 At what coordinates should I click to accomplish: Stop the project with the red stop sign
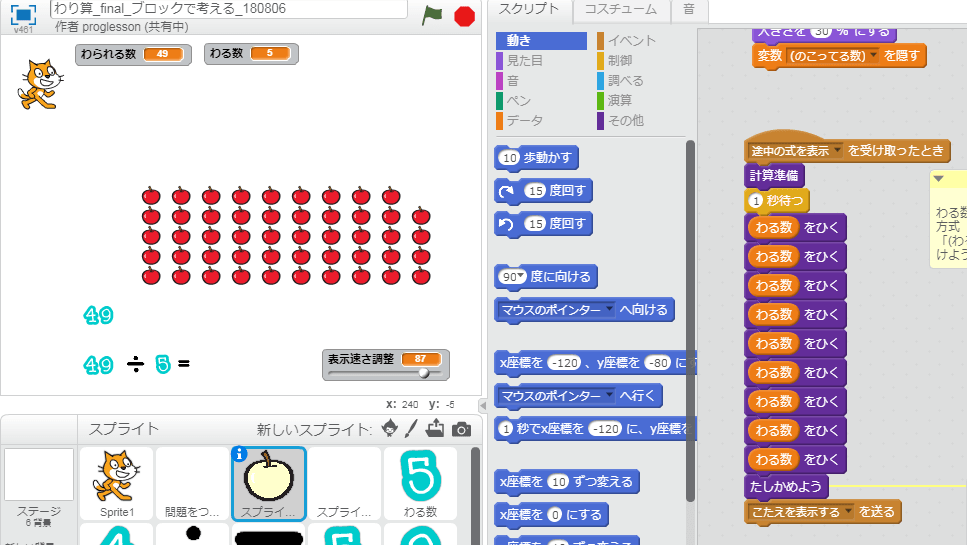(464, 16)
